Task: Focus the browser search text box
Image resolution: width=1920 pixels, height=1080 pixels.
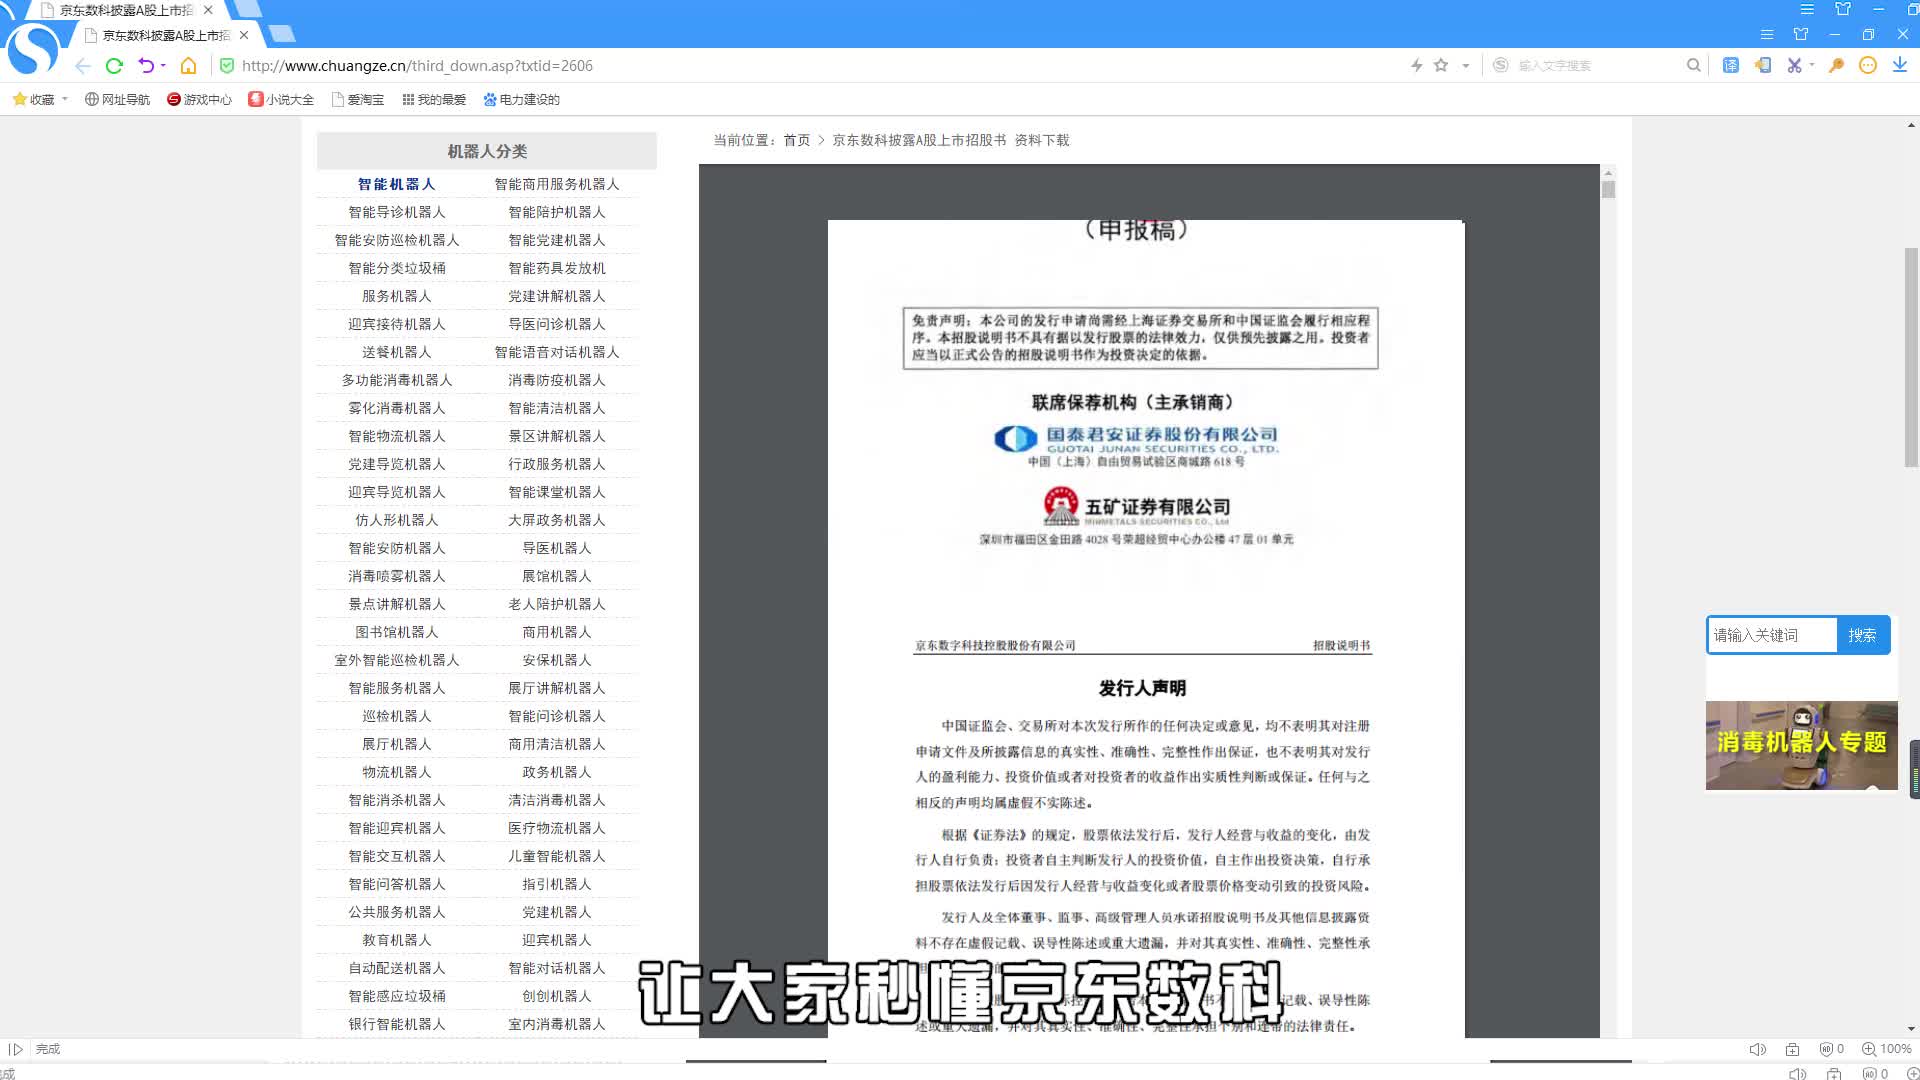Action: point(1596,66)
